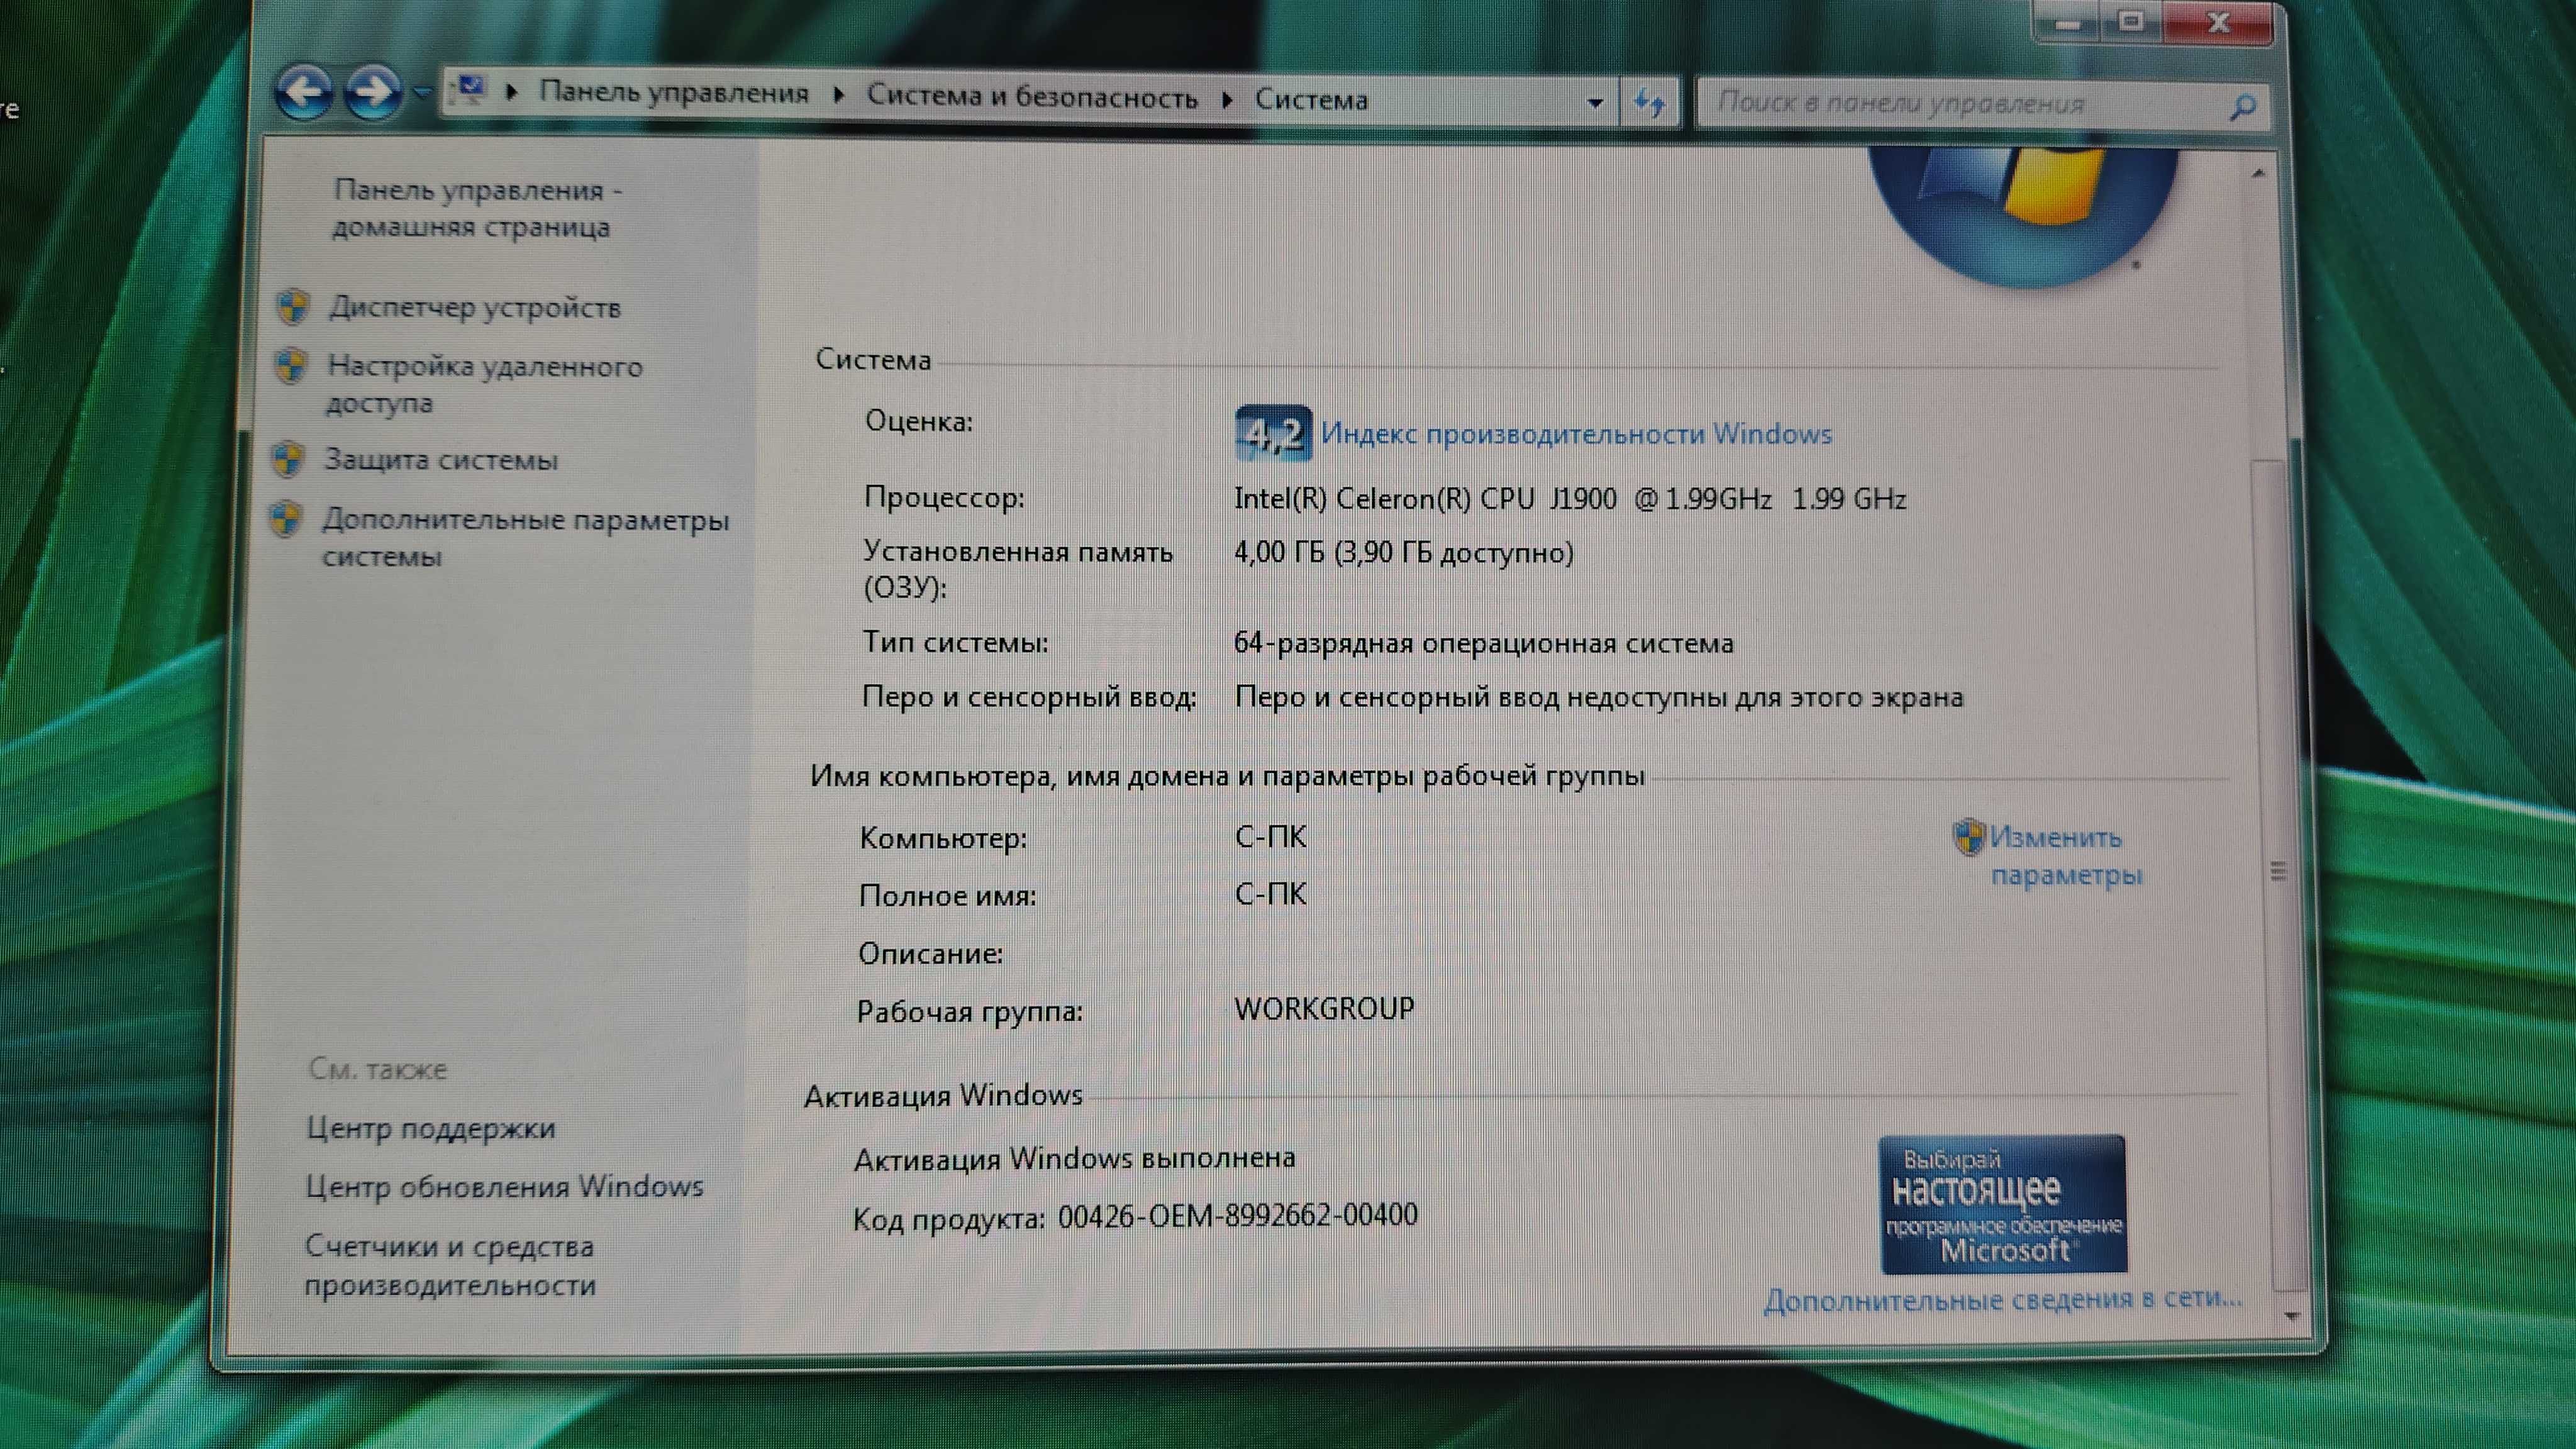The image size is (2576, 1449).
Task: Click the scrollbar up arrow
Action: pyautogui.click(x=2258, y=174)
